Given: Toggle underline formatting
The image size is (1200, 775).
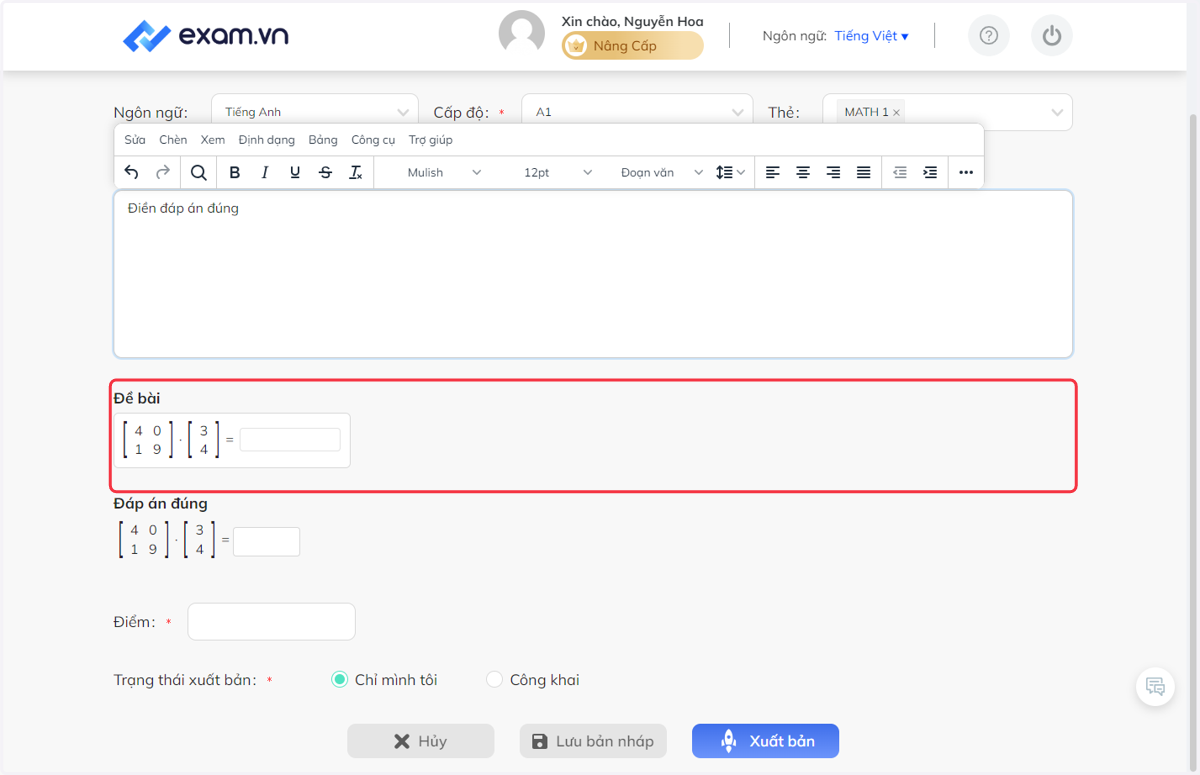Looking at the screenshot, I should click(295, 173).
